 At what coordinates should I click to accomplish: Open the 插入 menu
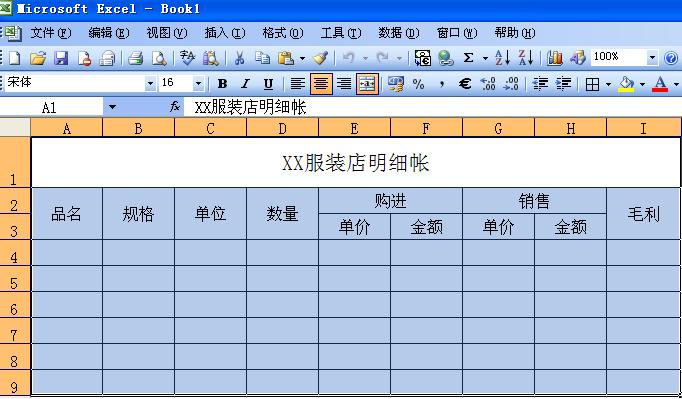click(225, 33)
